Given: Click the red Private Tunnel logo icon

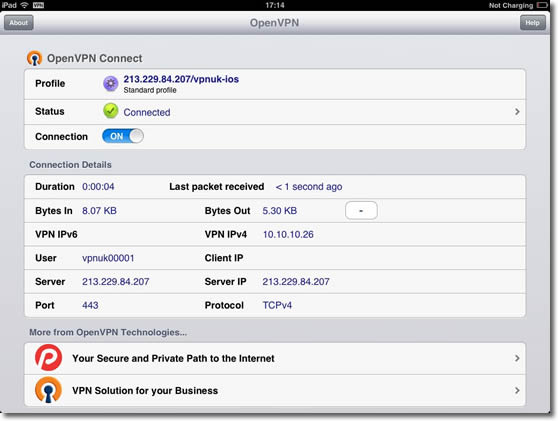Looking at the screenshot, I should (x=48, y=358).
